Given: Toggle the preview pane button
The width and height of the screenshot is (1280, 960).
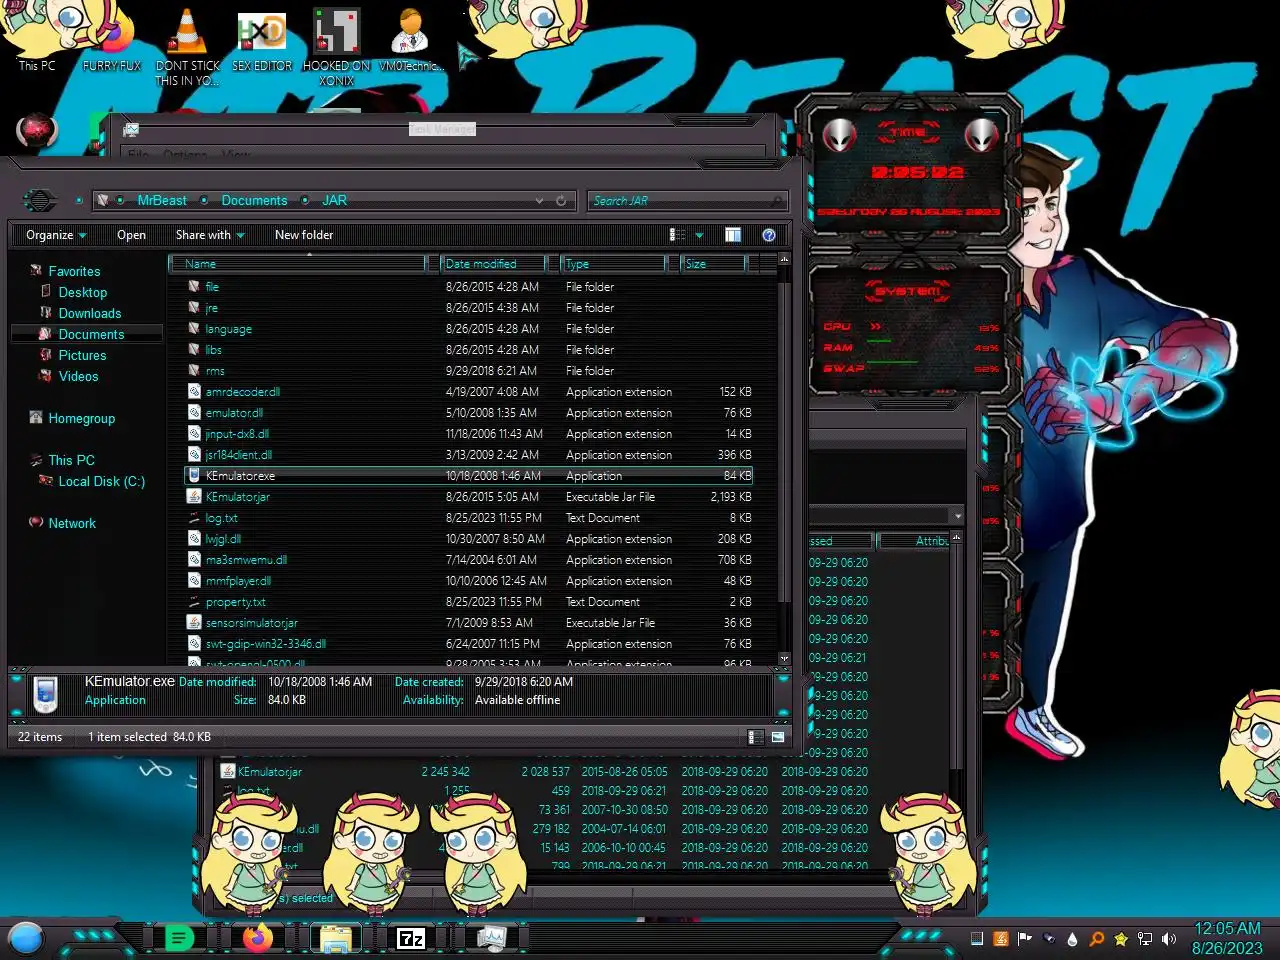Looking at the screenshot, I should pos(733,235).
